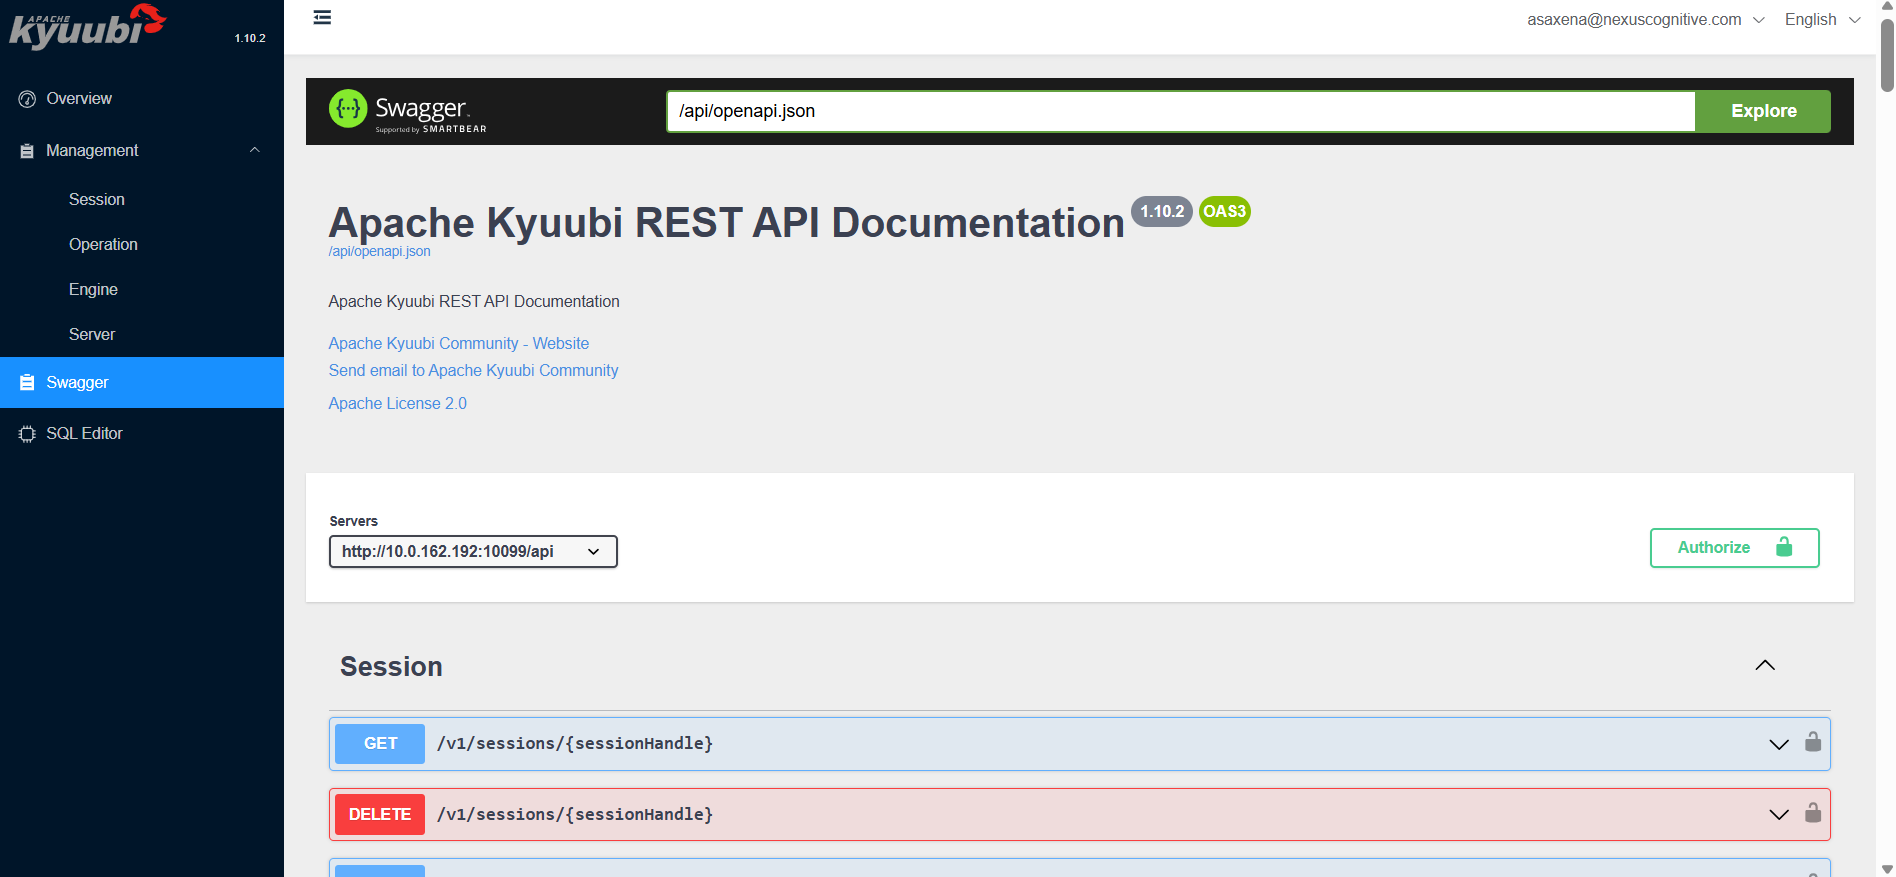Open the SQL Editor menu item
Viewport: 1896px width, 877px height.
coord(142,434)
